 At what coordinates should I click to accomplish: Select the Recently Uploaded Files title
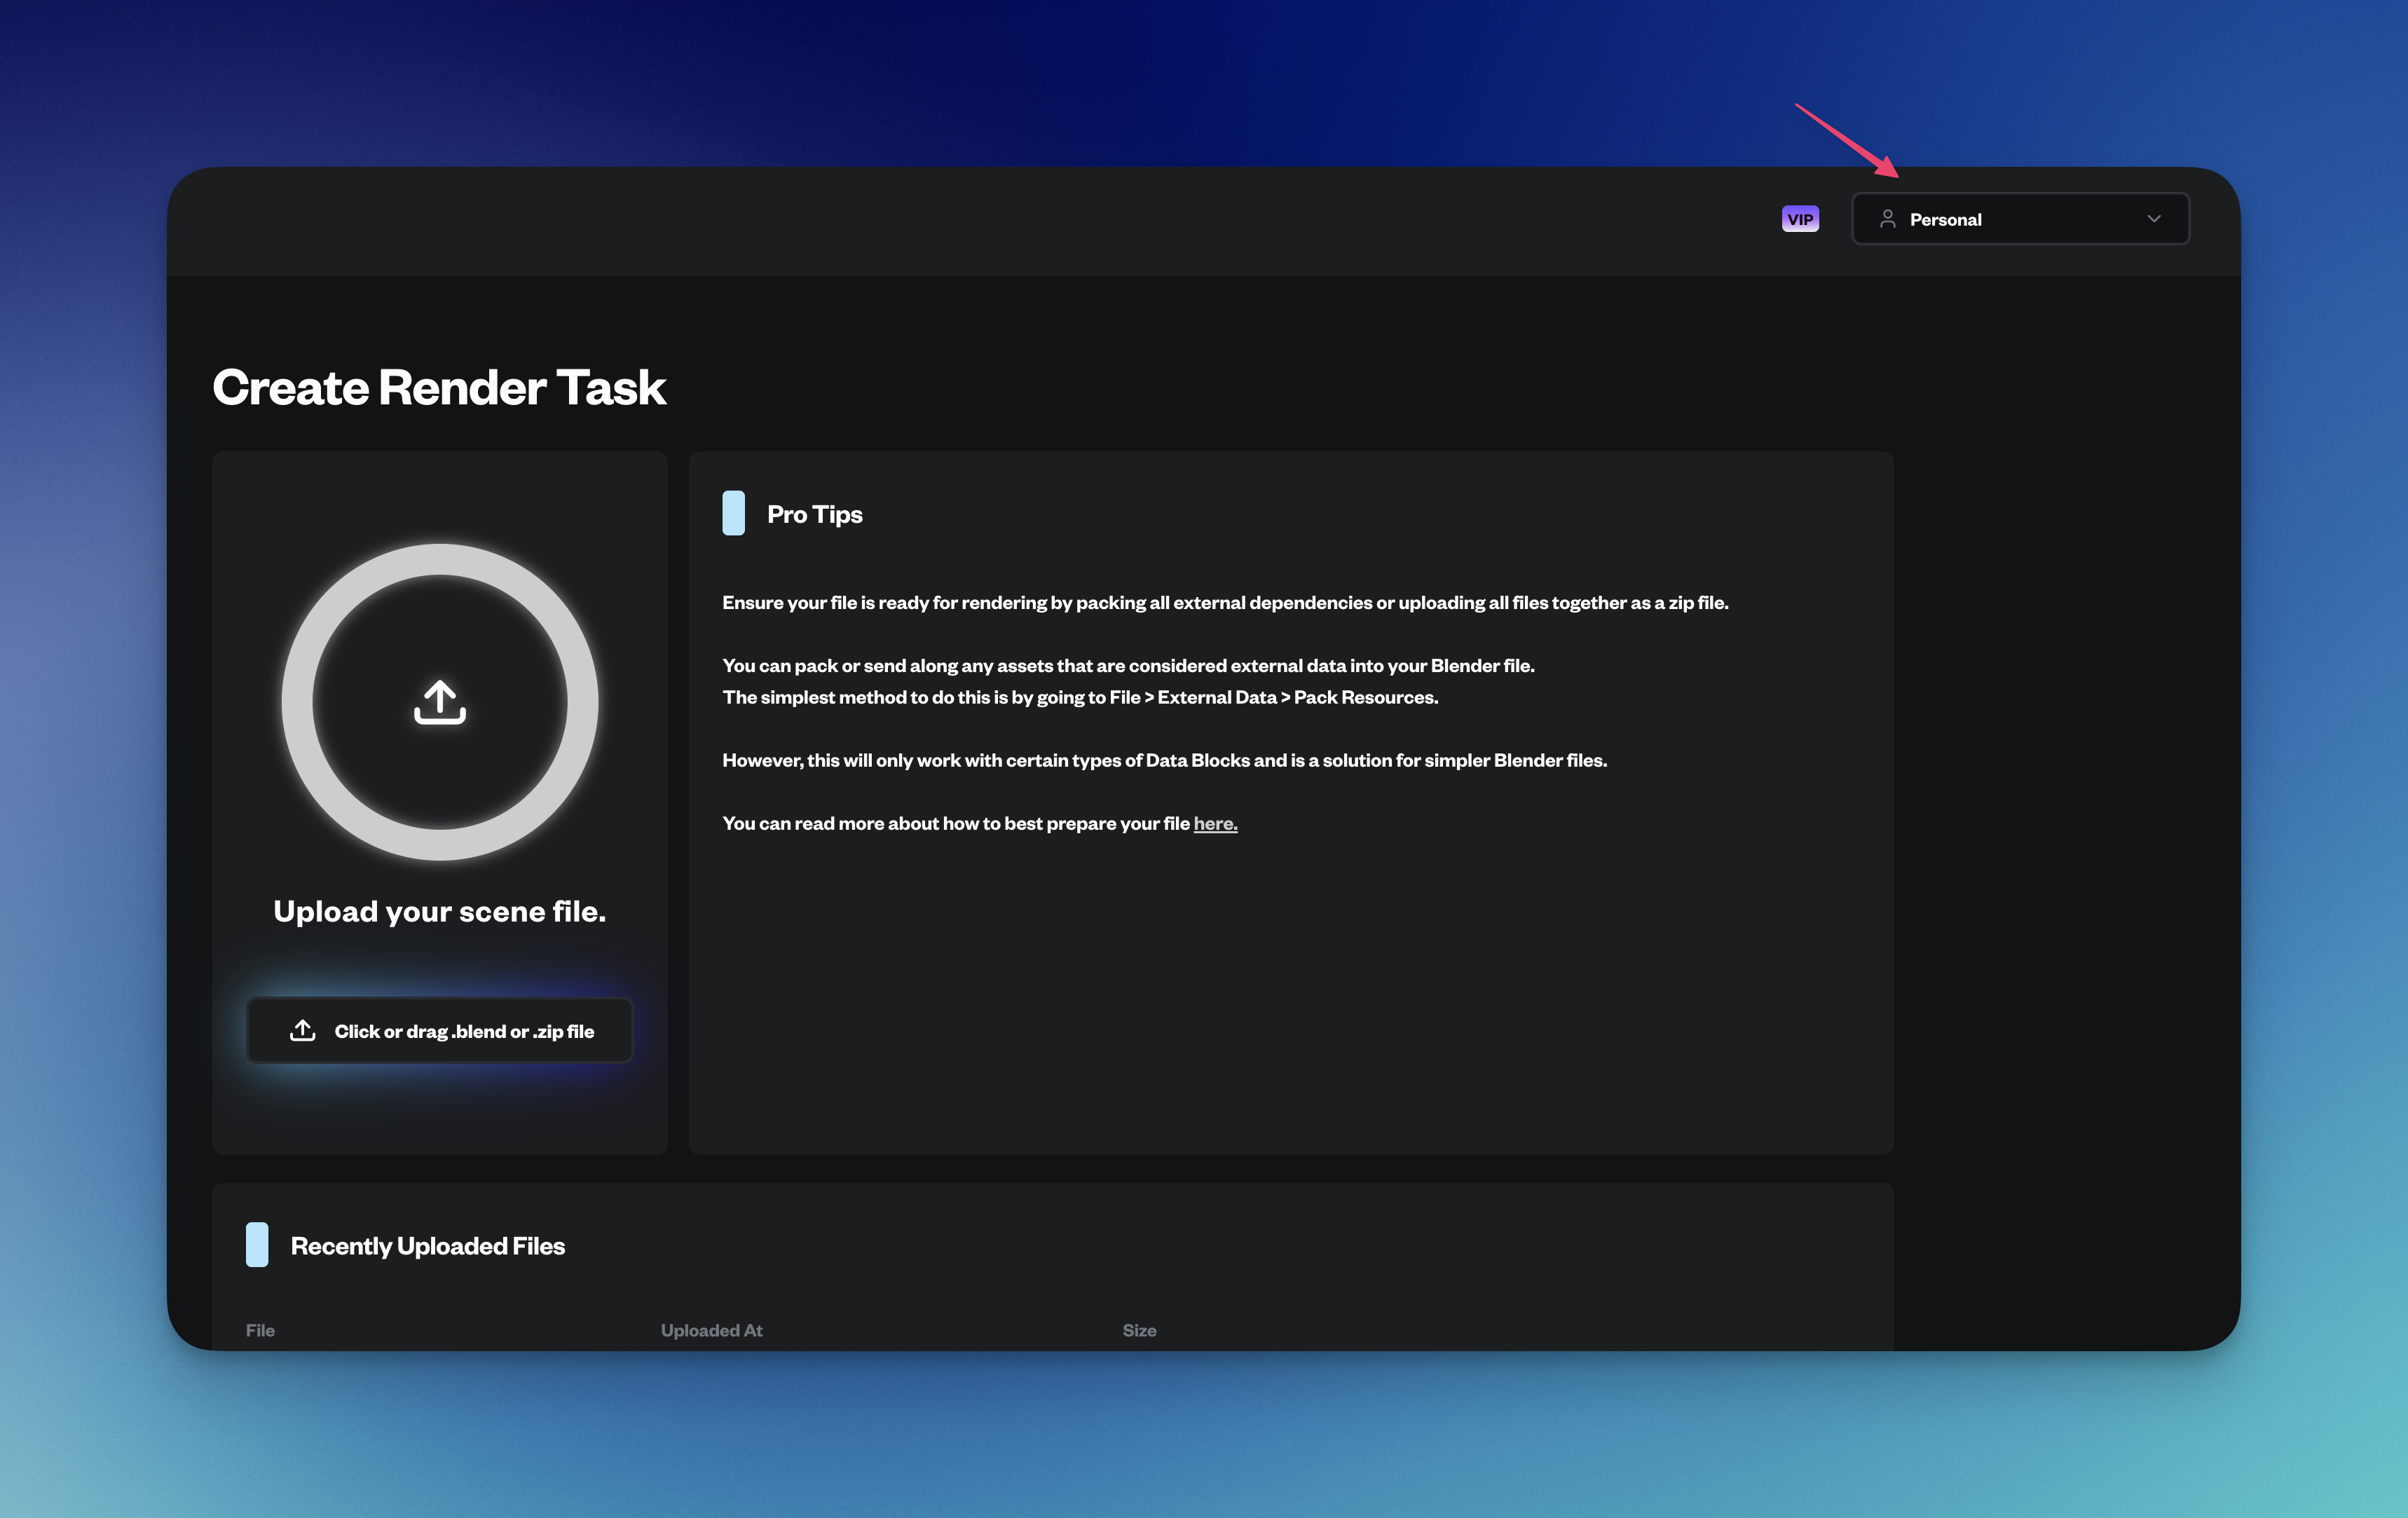428,1246
